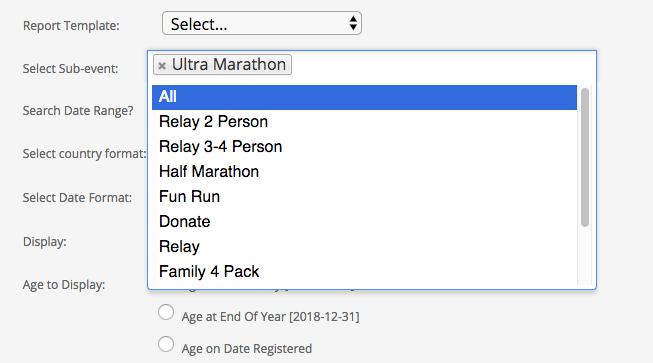Viewport: 653px width, 363px height.
Task: Select Donate in dropdown list
Action: pos(364,221)
